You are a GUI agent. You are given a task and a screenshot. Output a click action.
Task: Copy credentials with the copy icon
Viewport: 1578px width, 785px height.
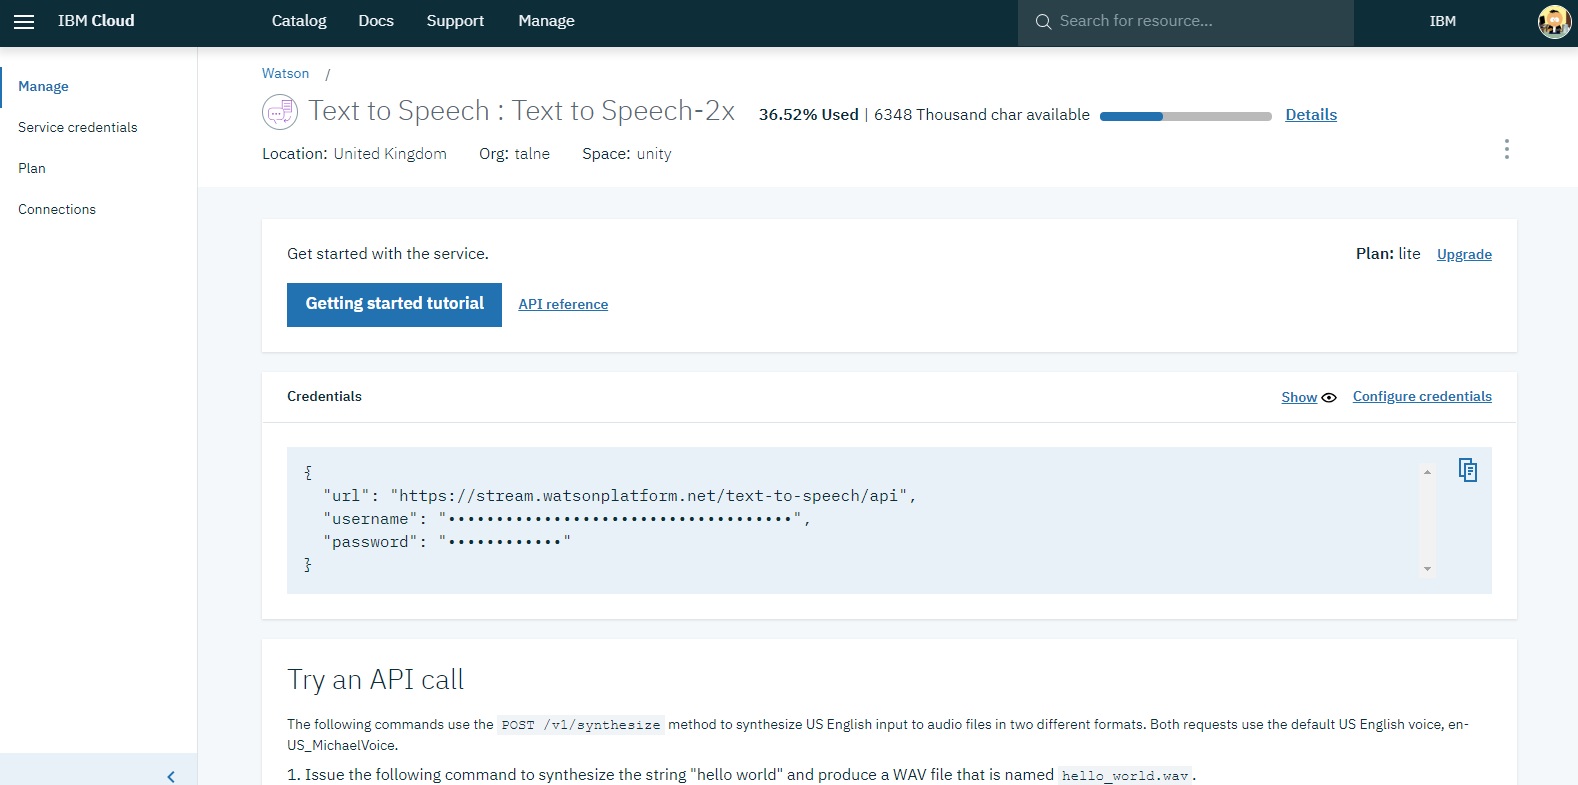(1467, 470)
